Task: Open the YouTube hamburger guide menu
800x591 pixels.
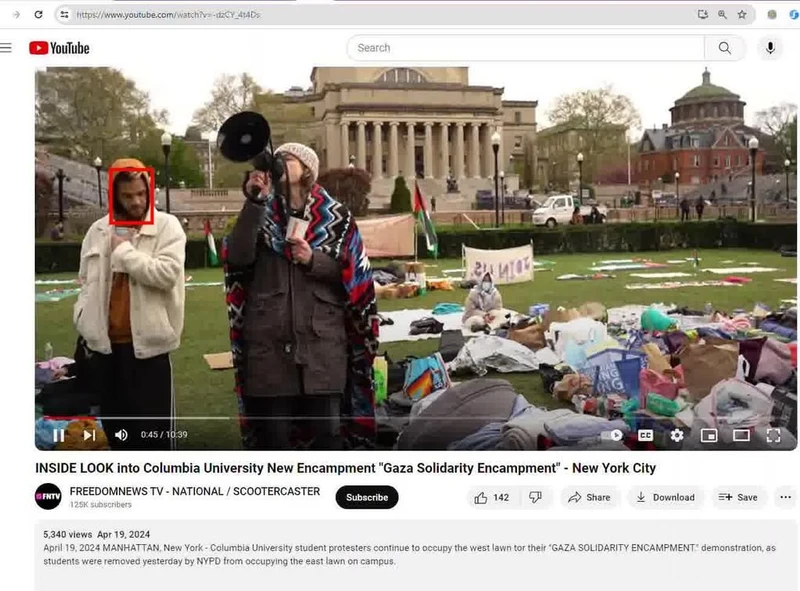Action: click(7, 48)
